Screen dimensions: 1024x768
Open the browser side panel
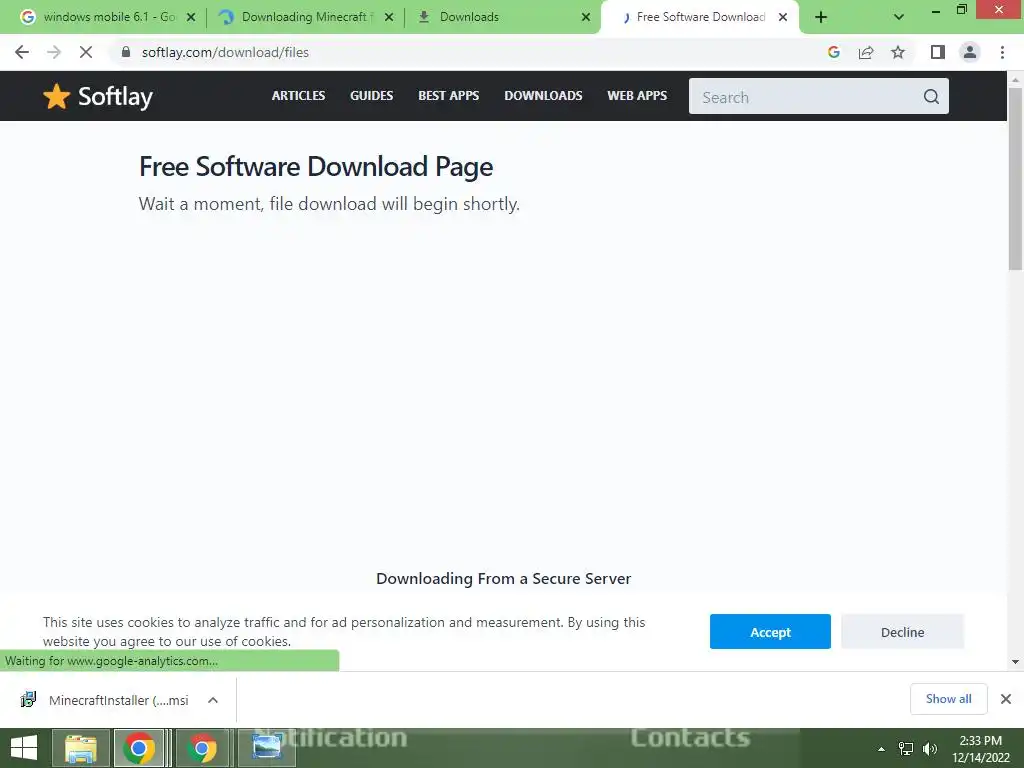click(938, 52)
